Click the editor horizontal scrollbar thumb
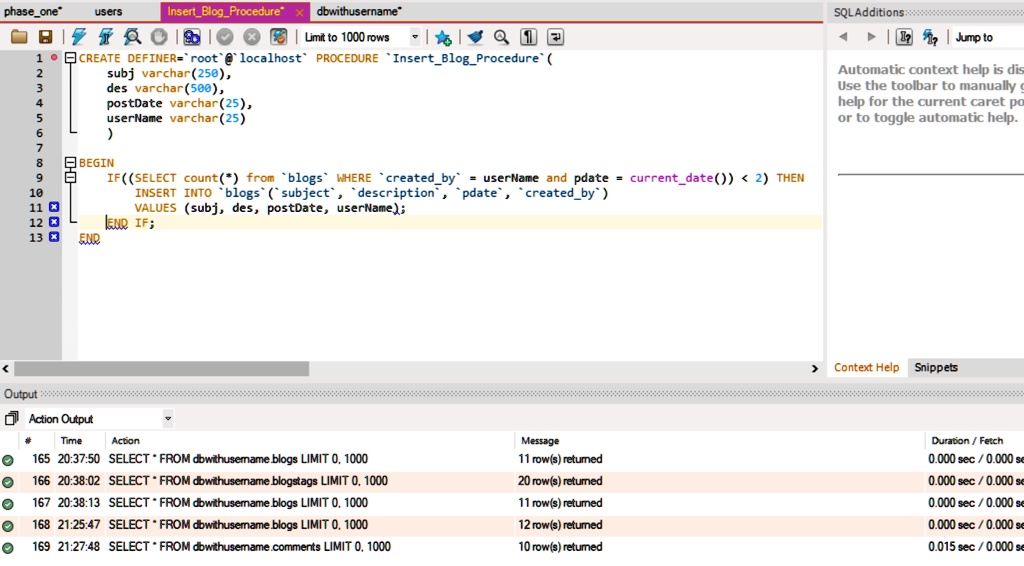1024x566 pixels. point(161,369)
